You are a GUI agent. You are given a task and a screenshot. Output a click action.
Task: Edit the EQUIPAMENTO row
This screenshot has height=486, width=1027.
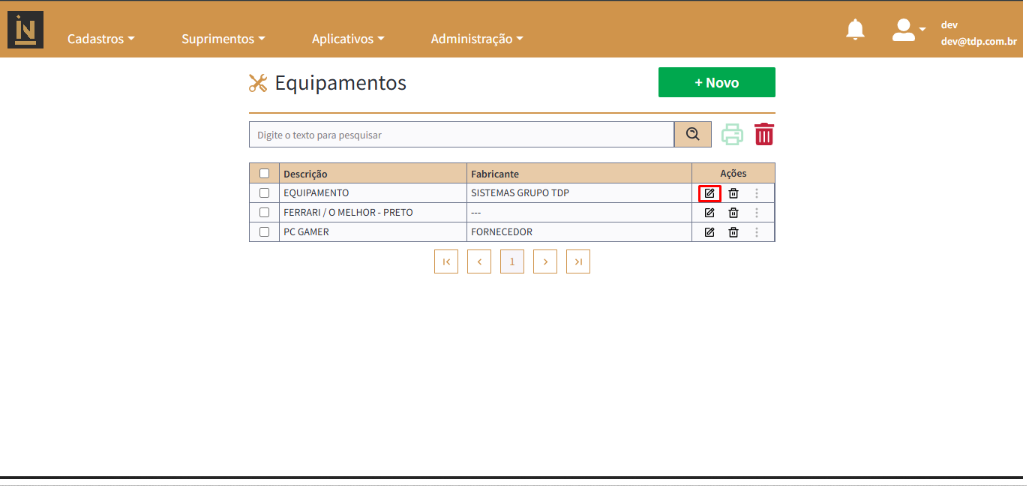(709, 193)
